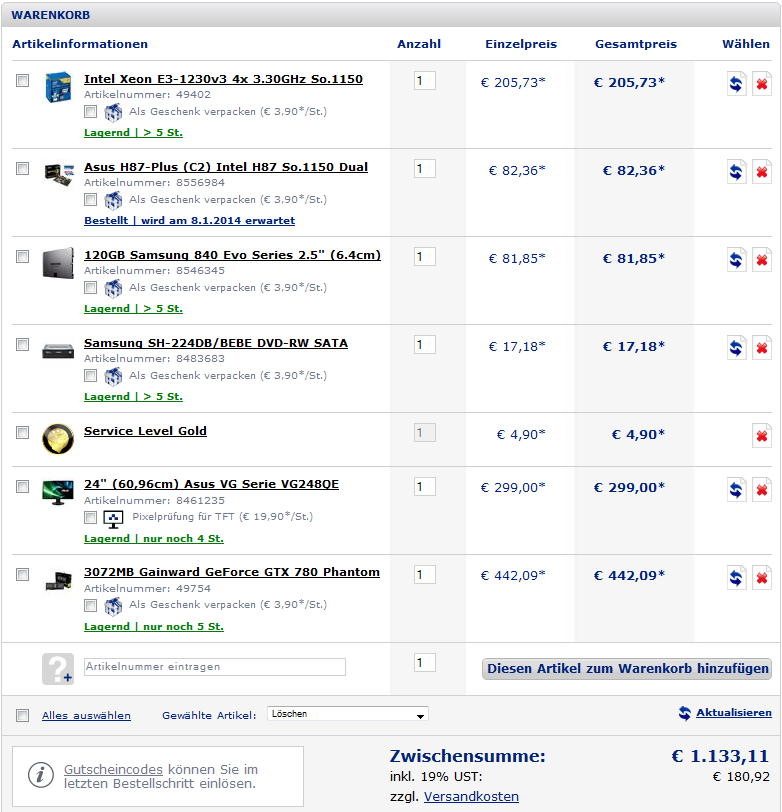Image resolution: width=782 pixels, height=812 pixels.
Task: Click gift wrap icon under Gainward GTX 780
Action: click(x=113, y=605)
